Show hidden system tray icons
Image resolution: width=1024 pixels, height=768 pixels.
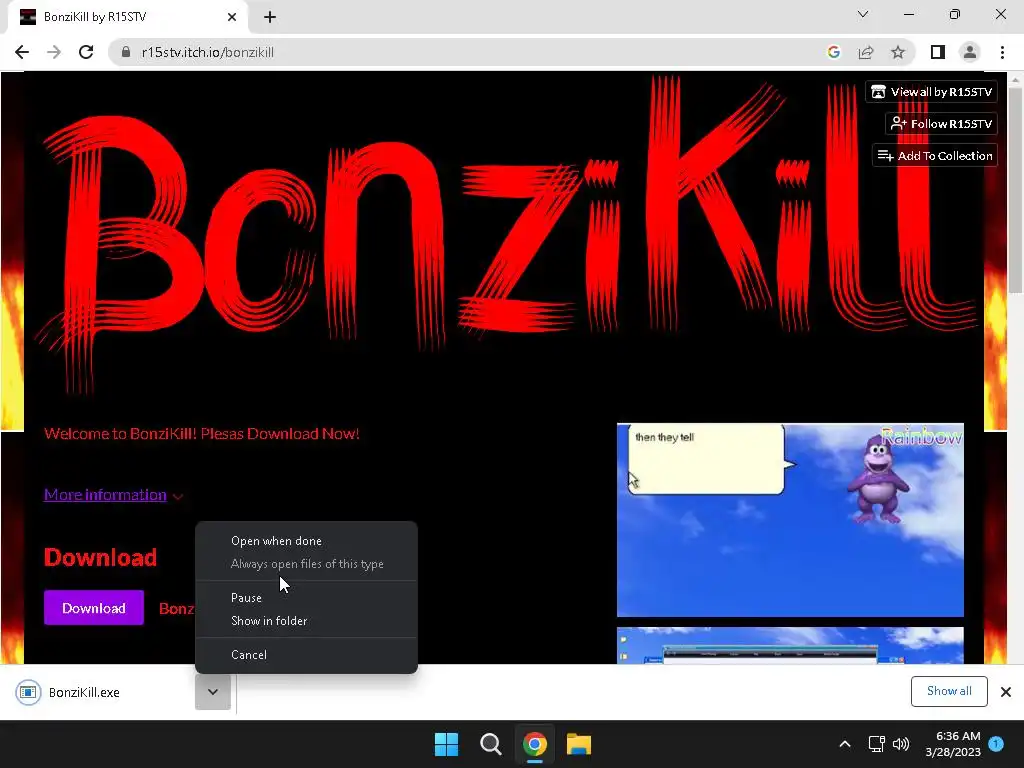click(844, 744)
